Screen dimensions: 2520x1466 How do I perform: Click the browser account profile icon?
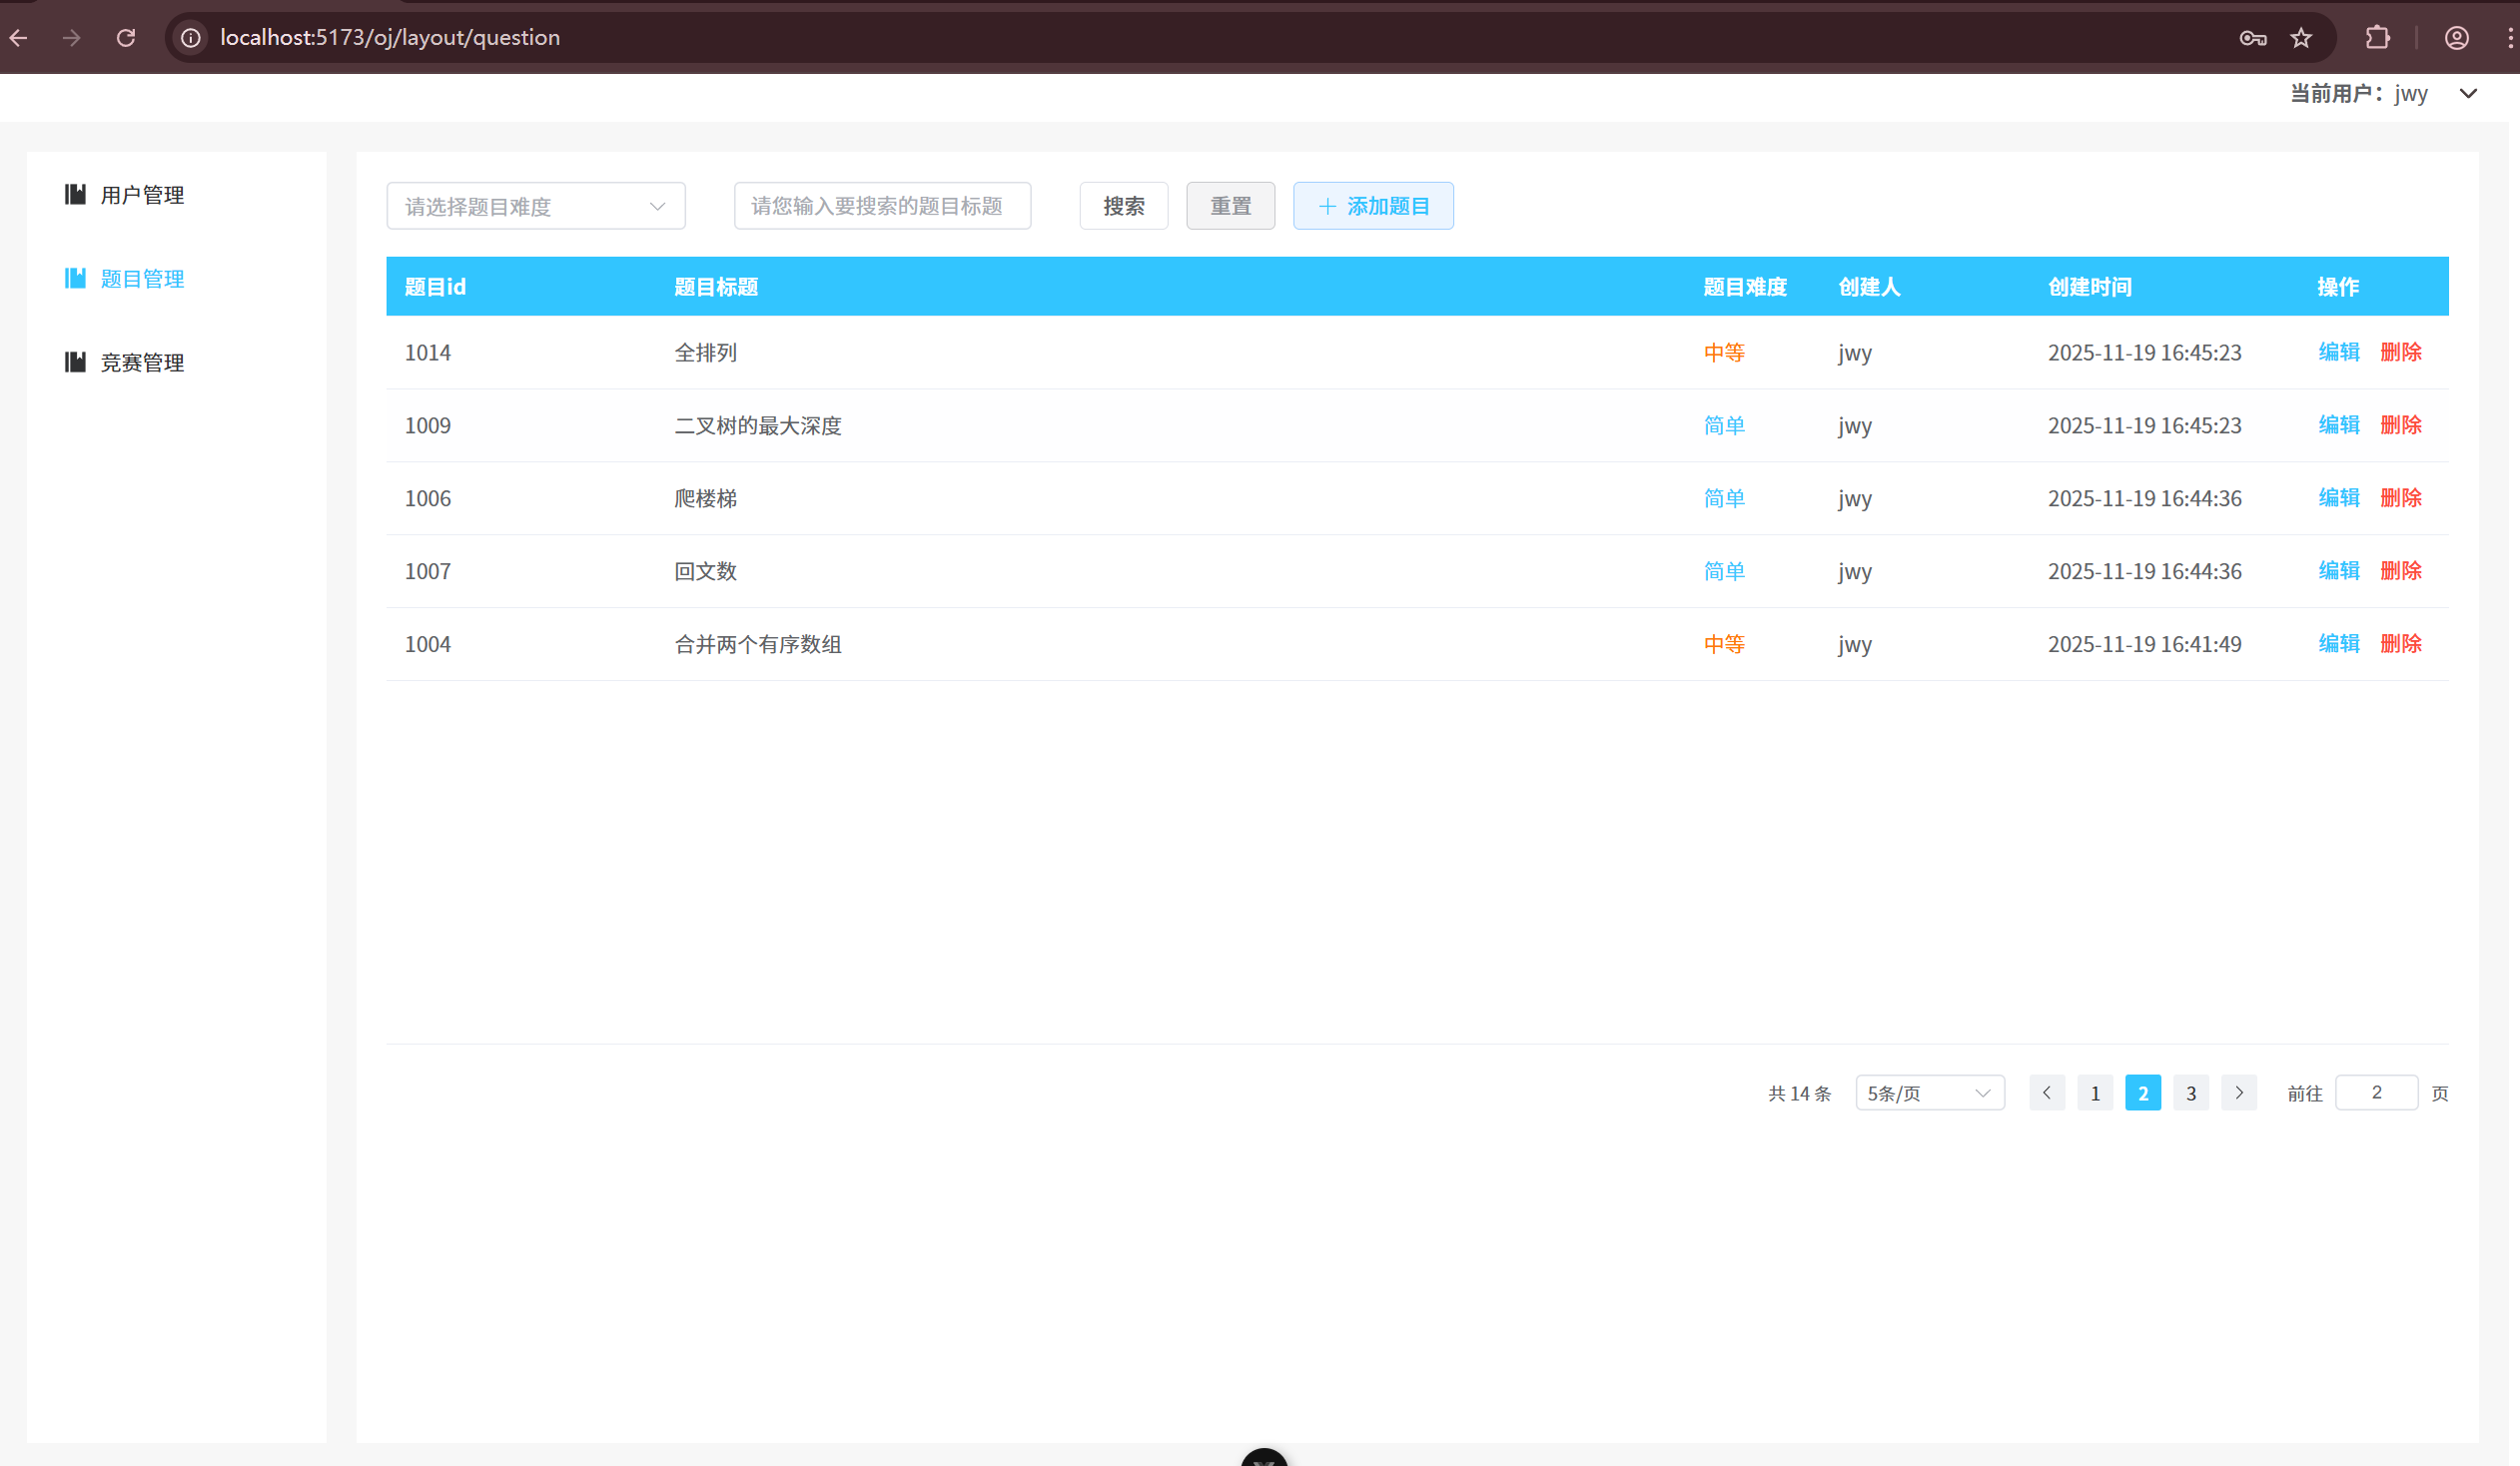coord(2457,37)
